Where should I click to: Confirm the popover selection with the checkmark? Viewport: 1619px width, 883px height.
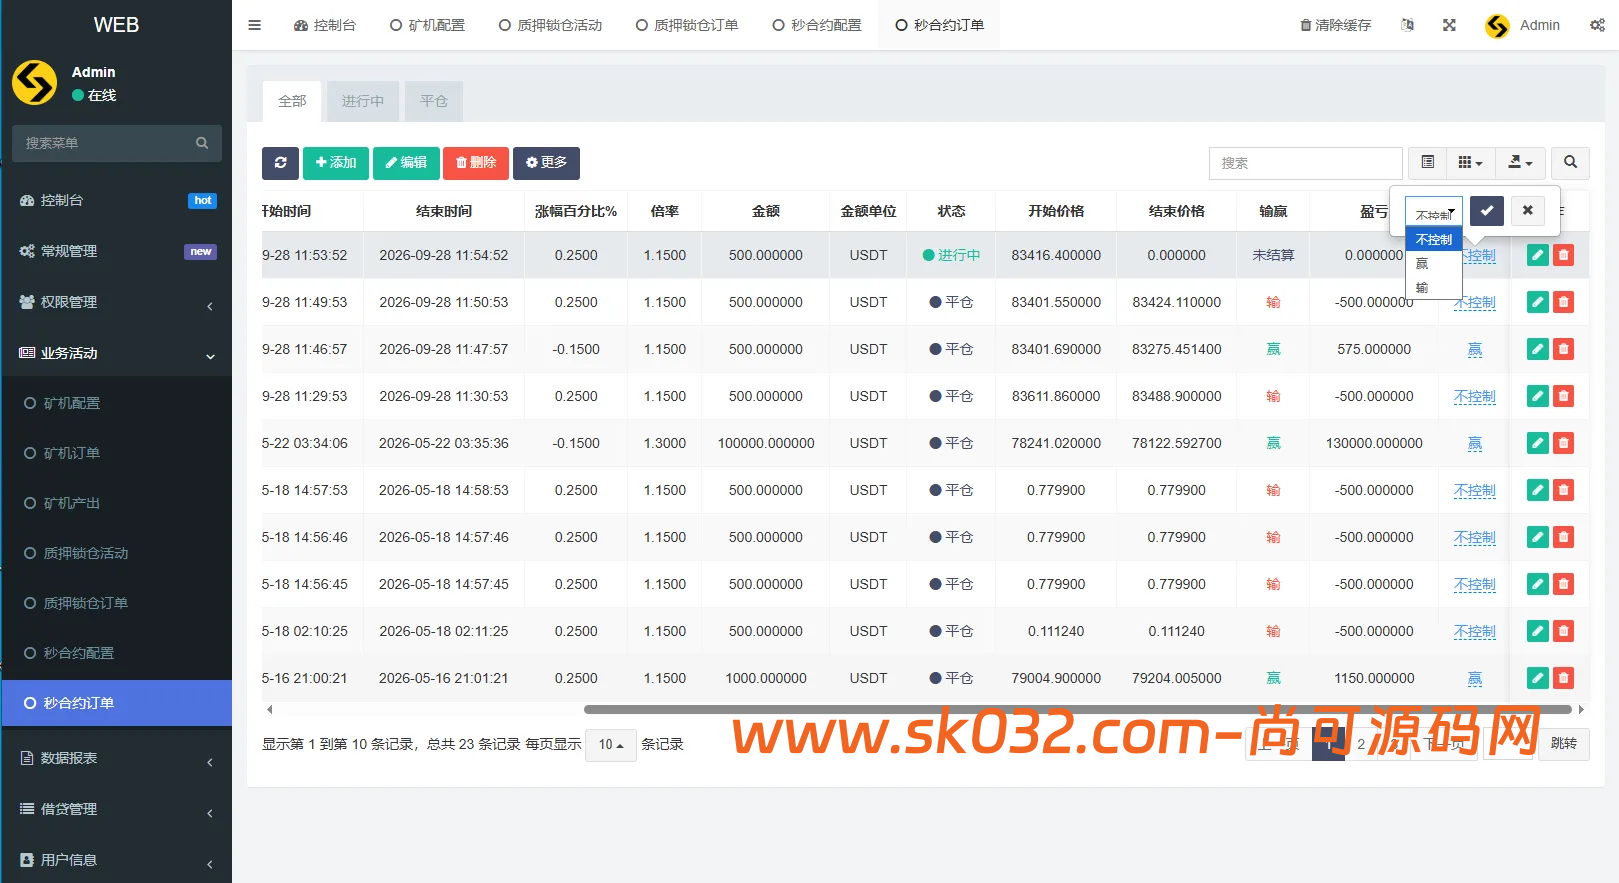pos(1487,210)
